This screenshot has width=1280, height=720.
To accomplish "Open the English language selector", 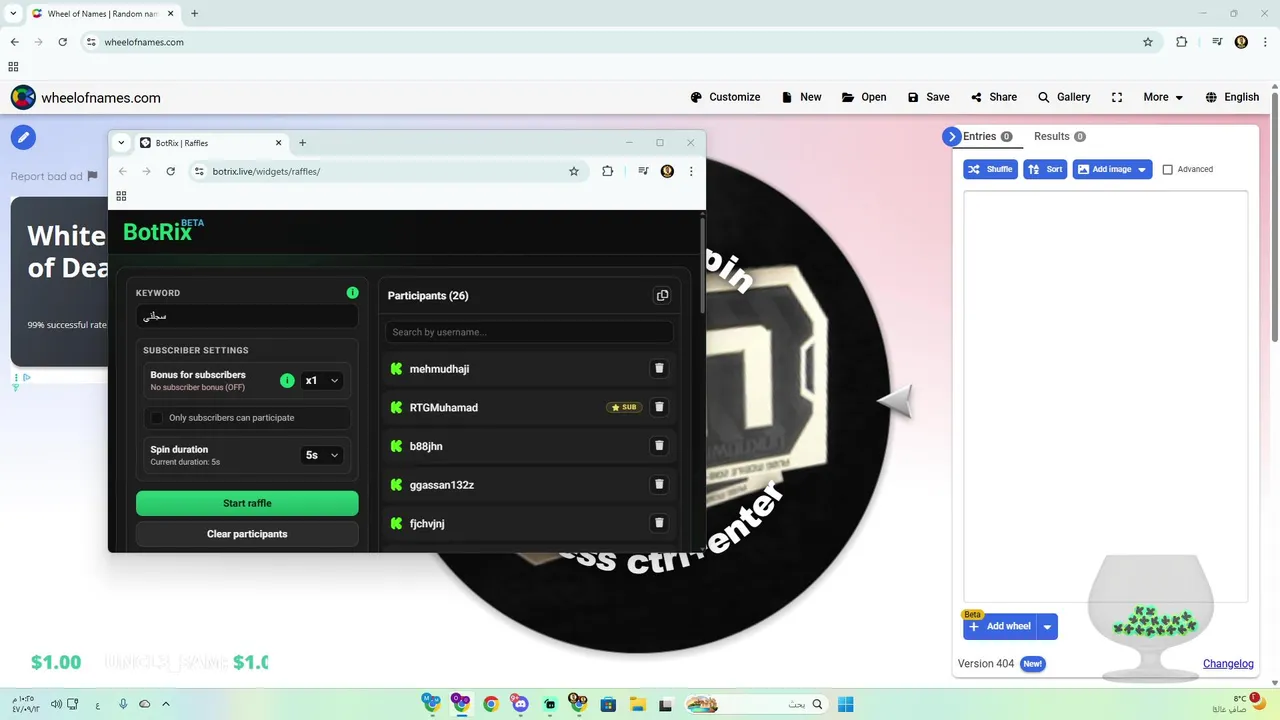I will 1232,97.
